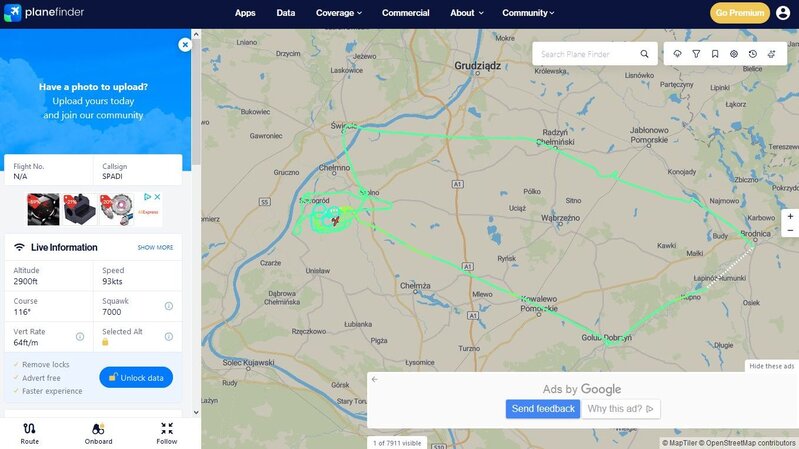Focus the Search Plane Finder field
799x449 pixels.
tap(586, 54)
